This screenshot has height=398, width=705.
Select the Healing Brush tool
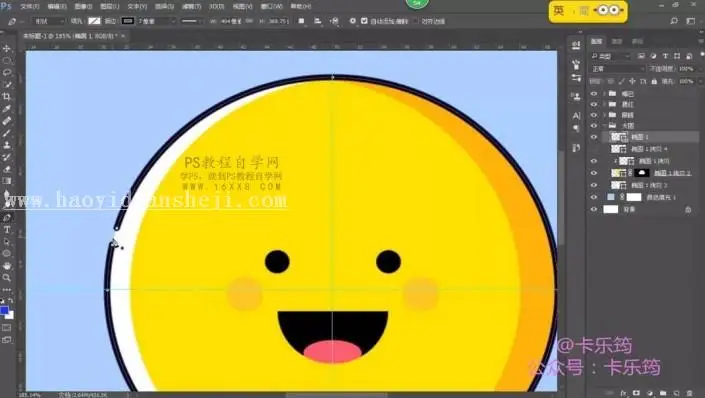[7, 121]
